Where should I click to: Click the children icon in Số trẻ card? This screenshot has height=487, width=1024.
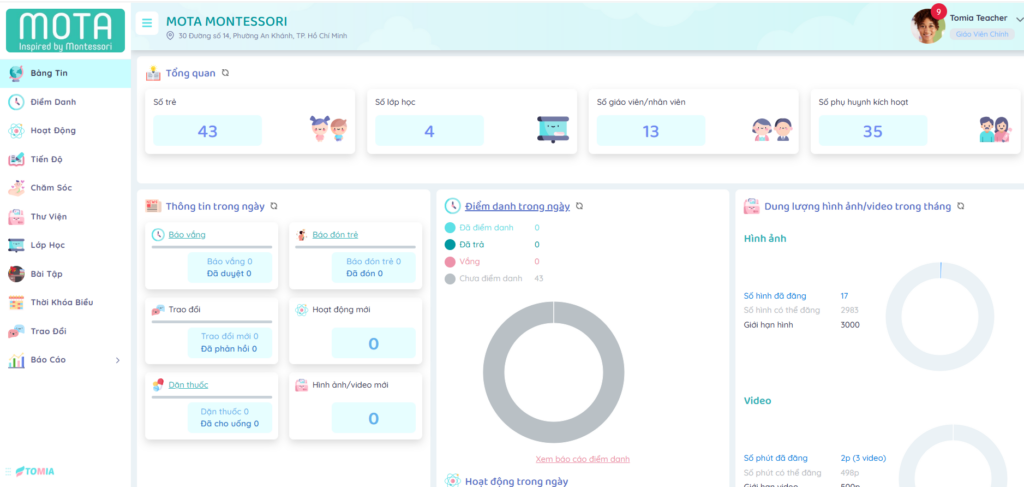(x=328, y=129)
